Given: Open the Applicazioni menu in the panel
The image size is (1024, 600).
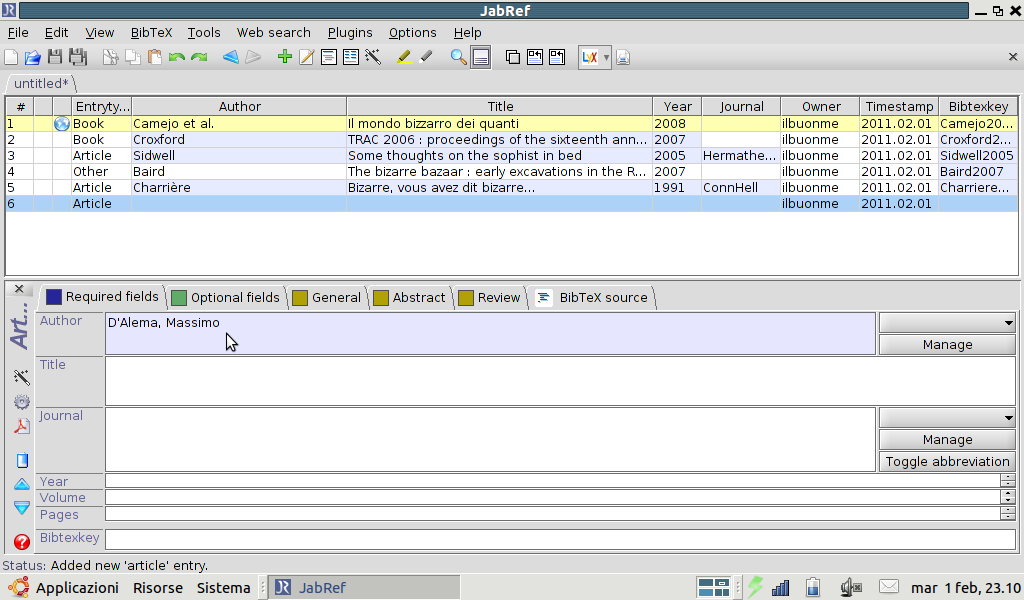Looking at the screenshot, I should 77,588.
